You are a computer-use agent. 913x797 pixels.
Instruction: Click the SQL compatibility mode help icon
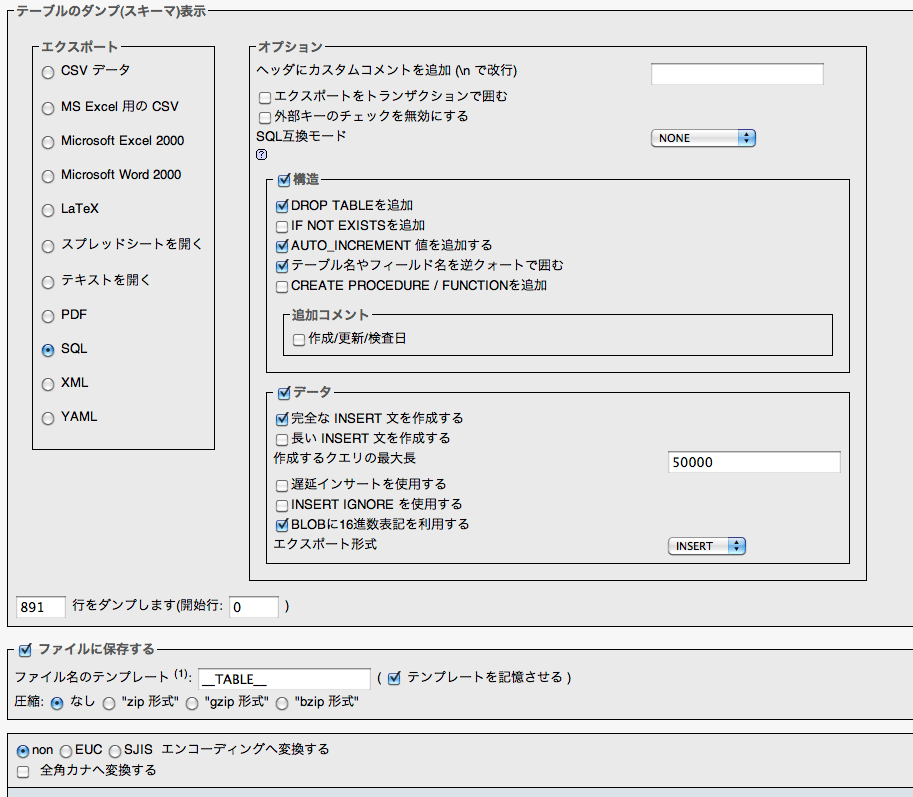click(262, 155)
